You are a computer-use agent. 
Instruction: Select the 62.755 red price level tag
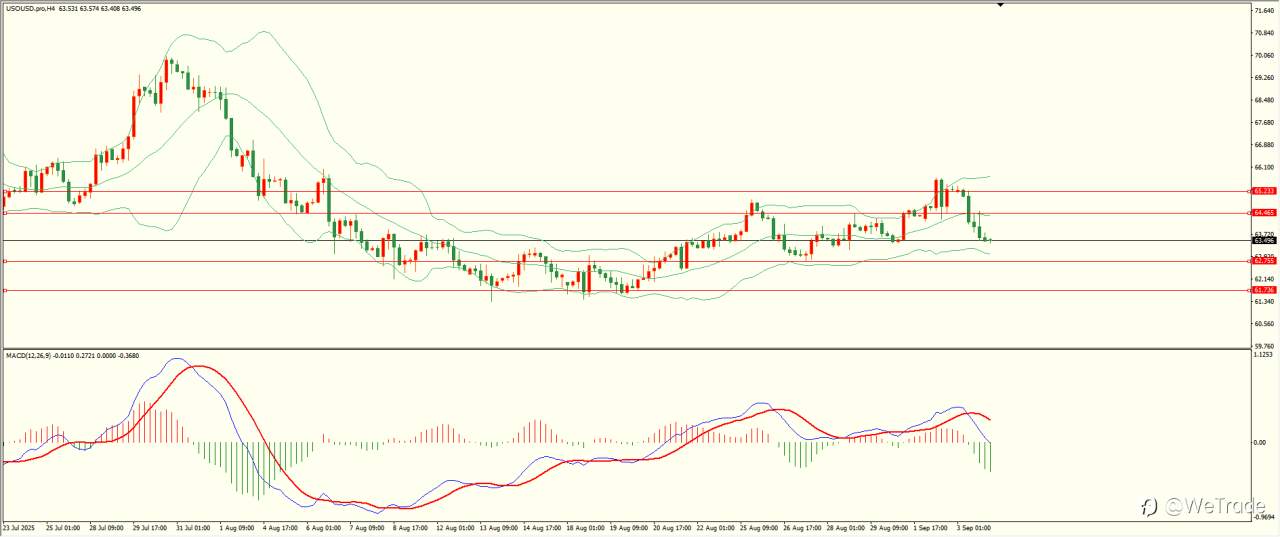(x=1264, y=261)
